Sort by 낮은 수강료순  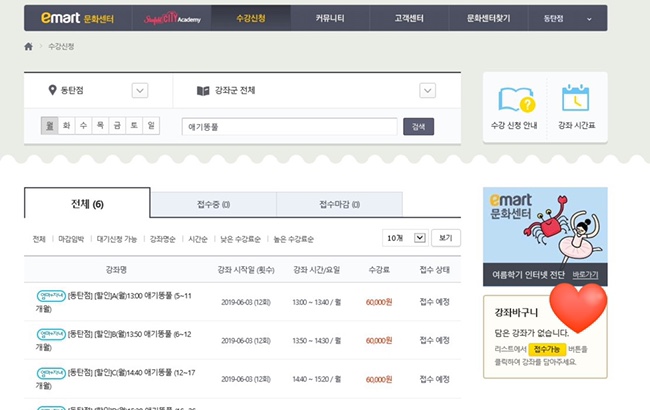point(240,239)
